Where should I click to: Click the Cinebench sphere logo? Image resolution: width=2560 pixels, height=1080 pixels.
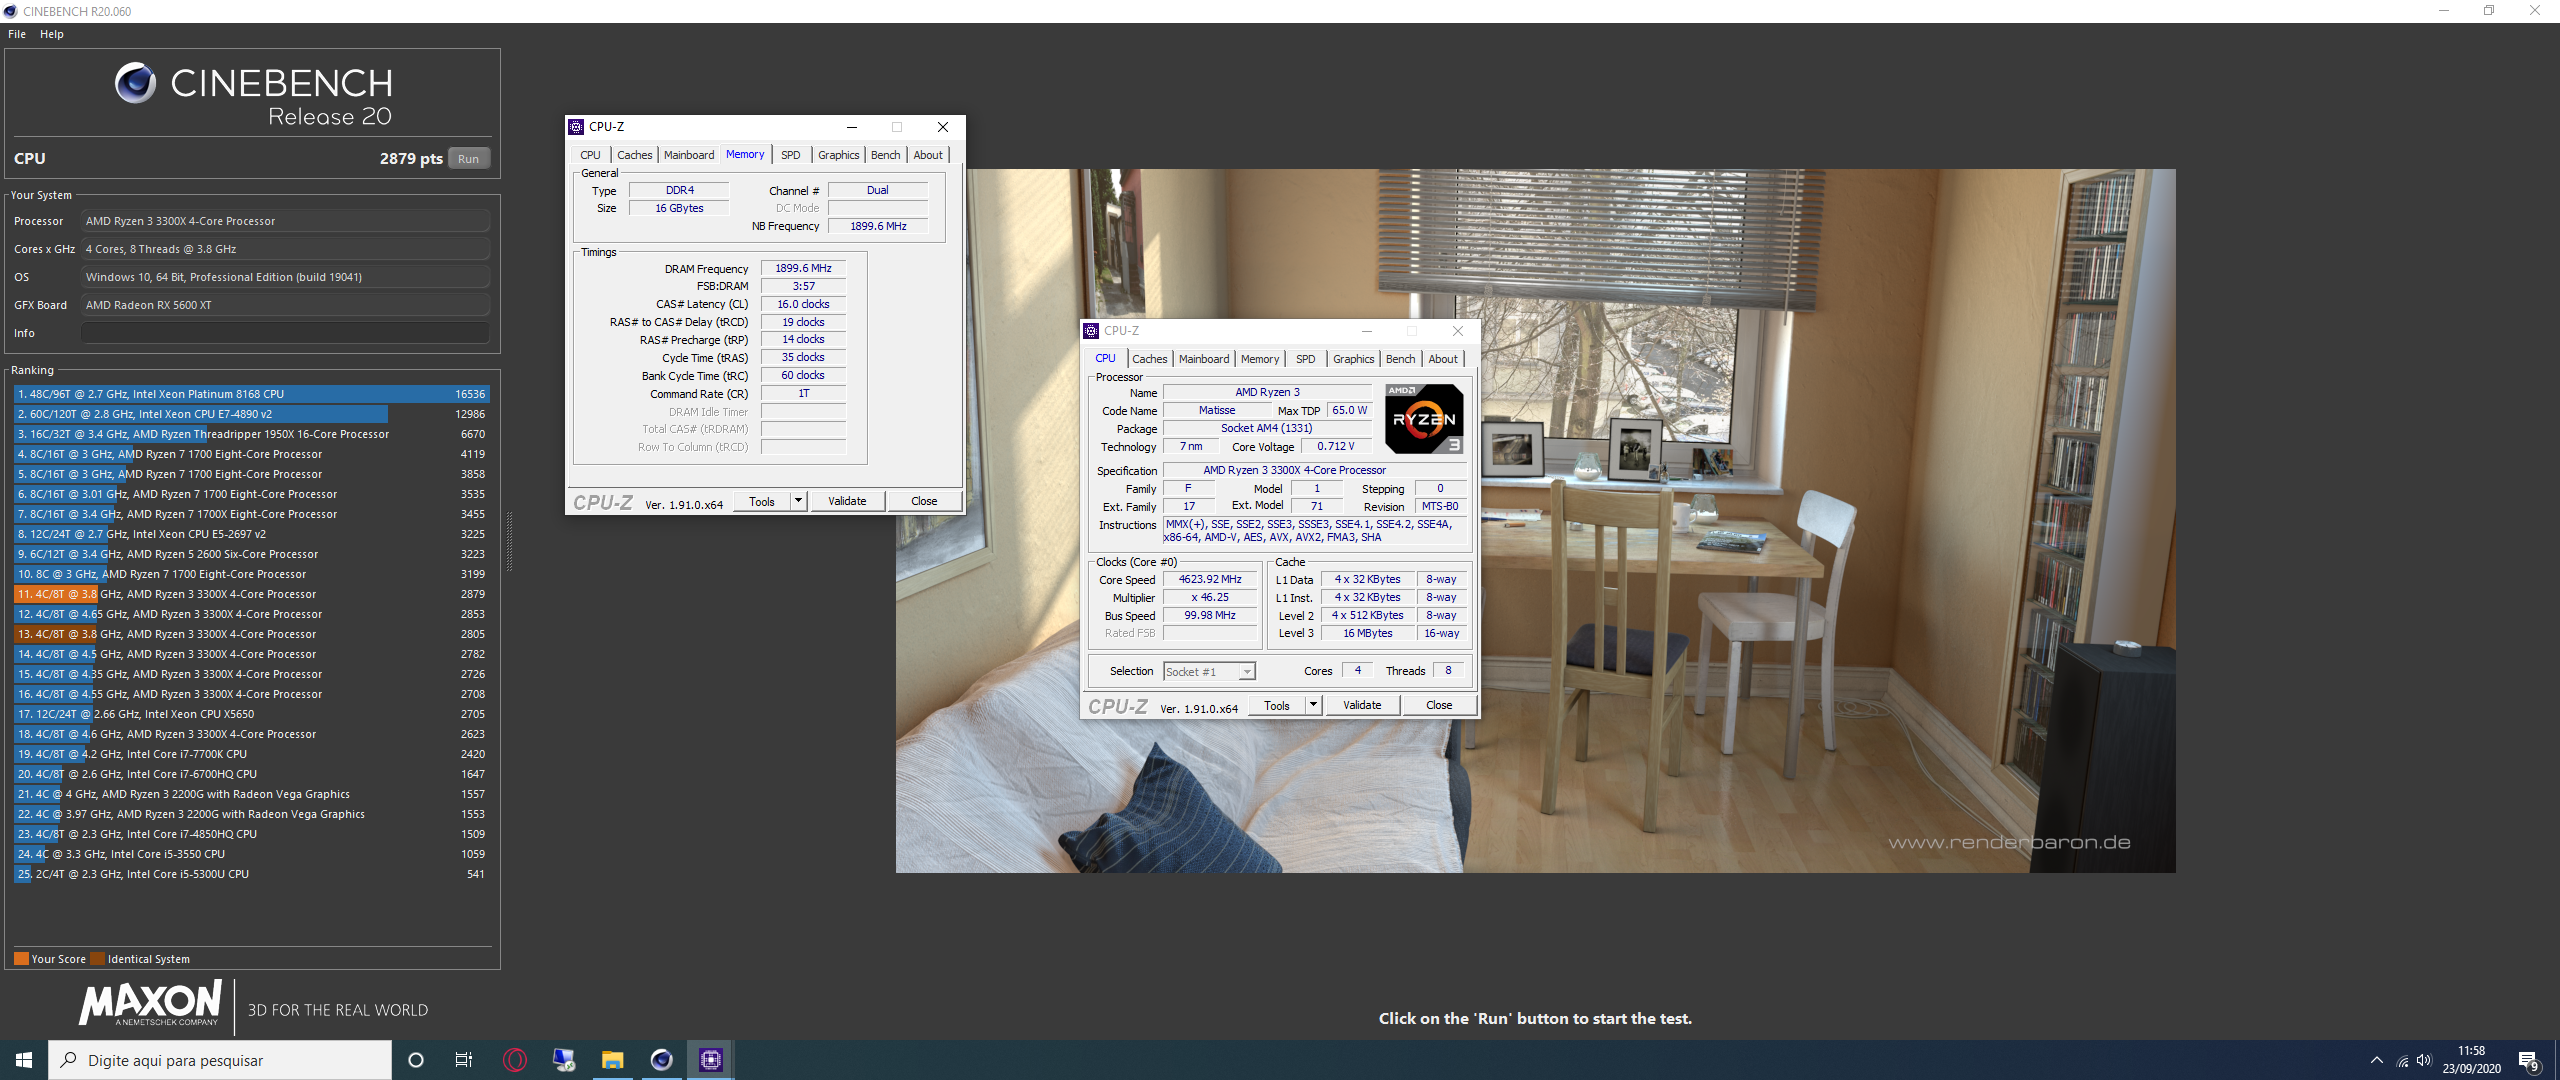[135, 83]
